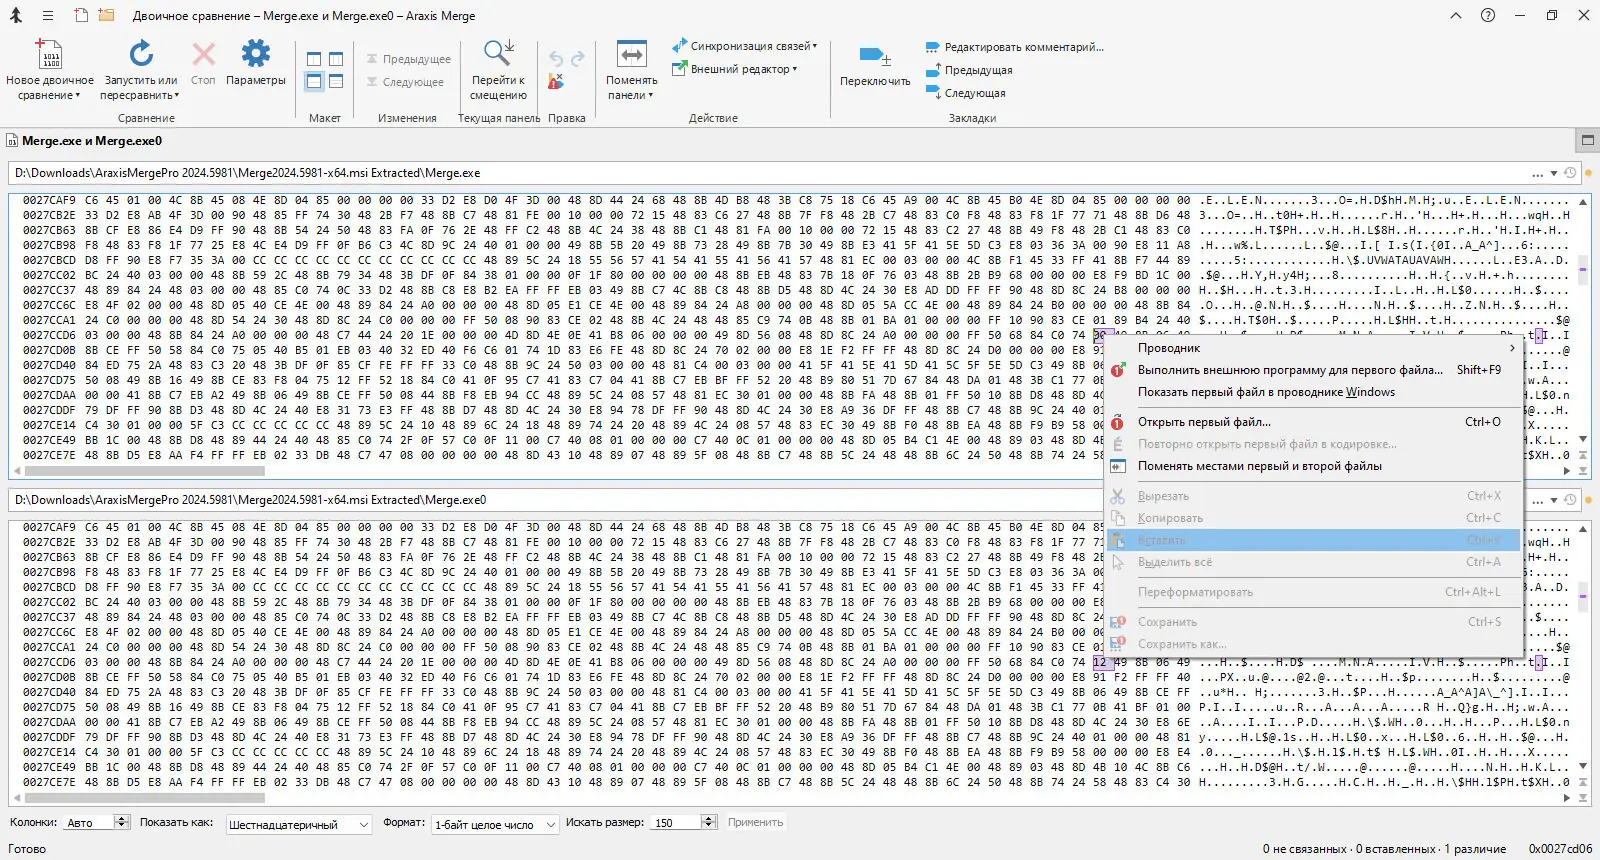Select two-pane horizontal layout icon
The height and width of the screenshot is (860, 1600).
coord(314,81)
